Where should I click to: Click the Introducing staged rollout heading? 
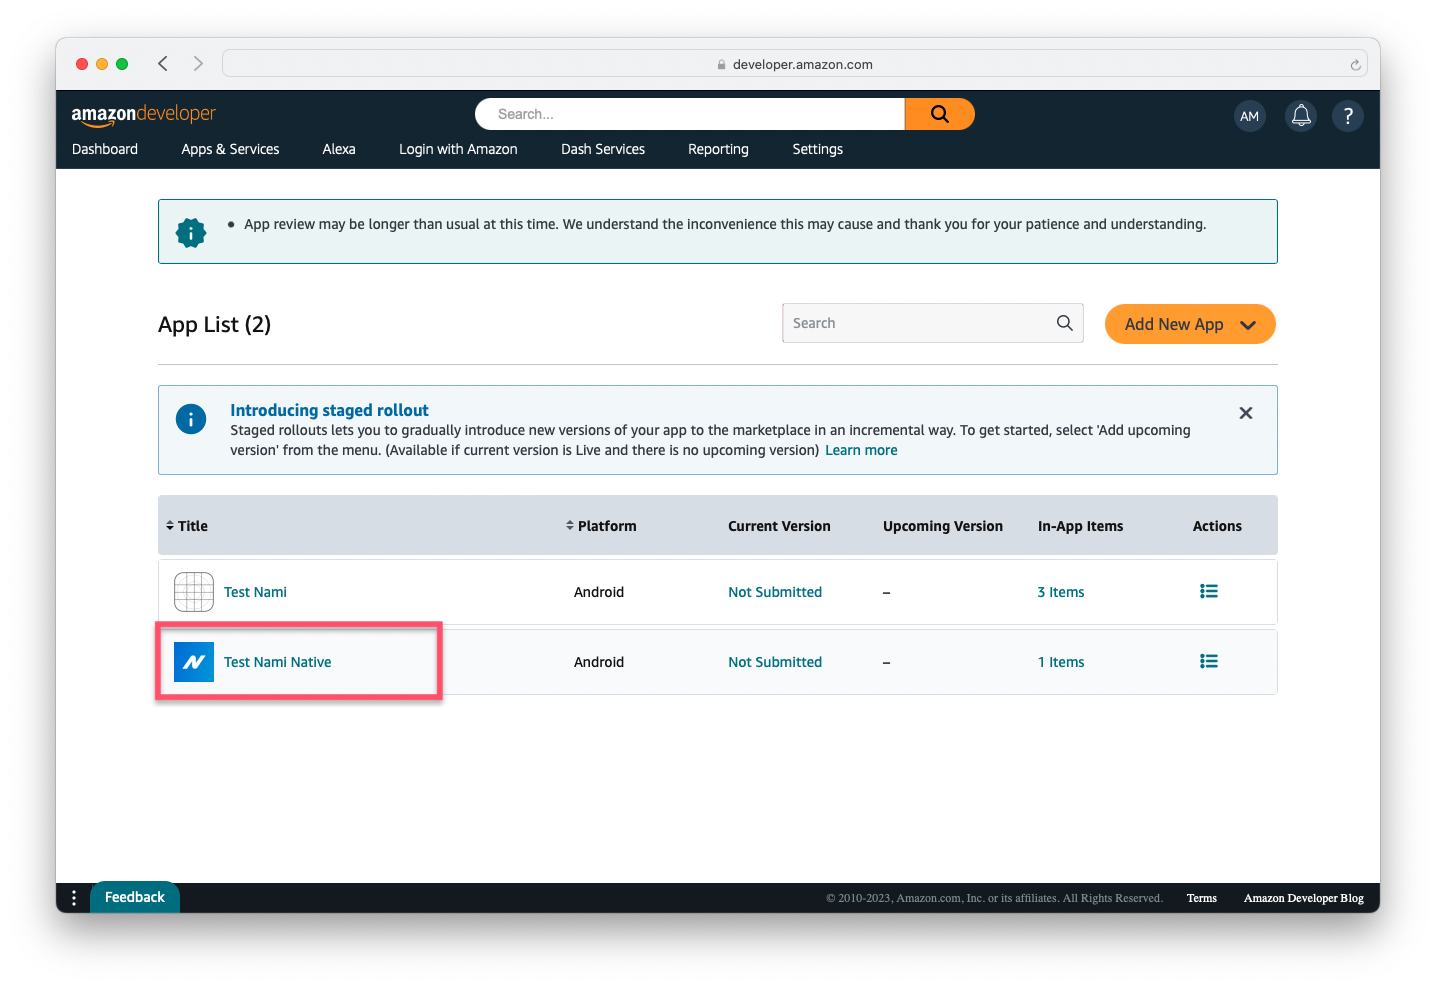coord(329,410)
